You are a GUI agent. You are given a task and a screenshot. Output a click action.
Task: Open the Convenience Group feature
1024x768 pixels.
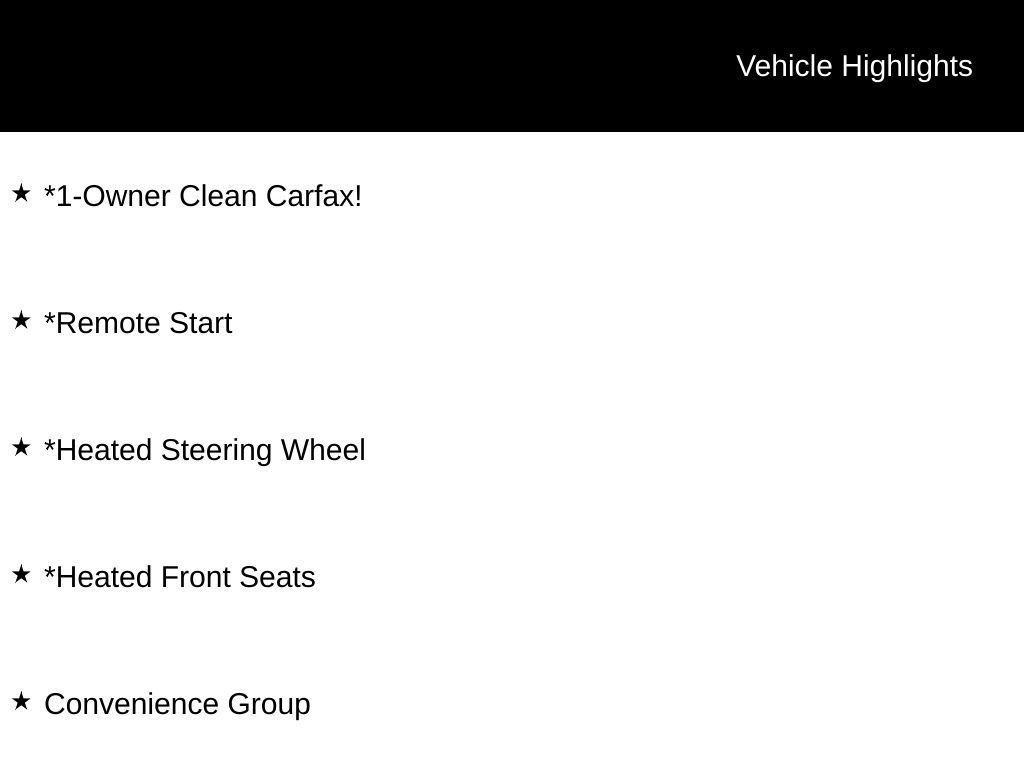tap(177, 704)
